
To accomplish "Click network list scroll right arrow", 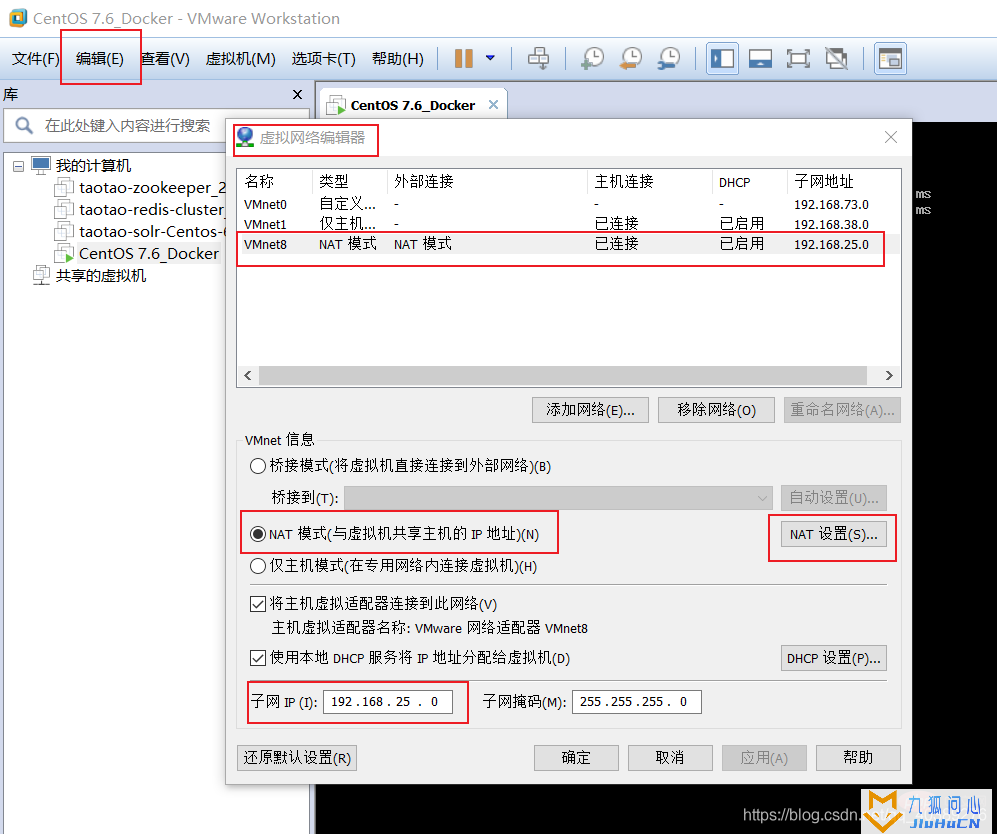I will click(x=890, y=376).
